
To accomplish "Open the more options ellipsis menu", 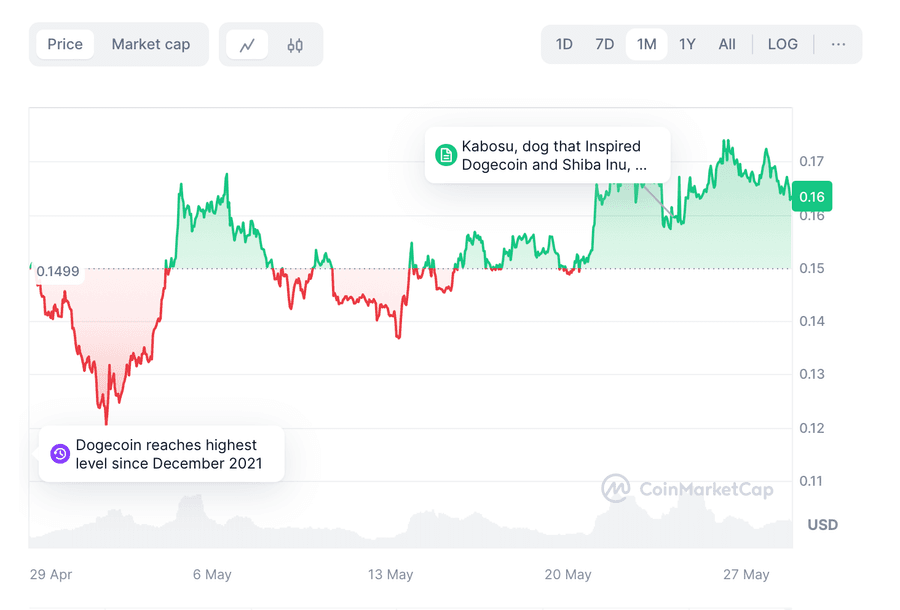I will point(838,44).
